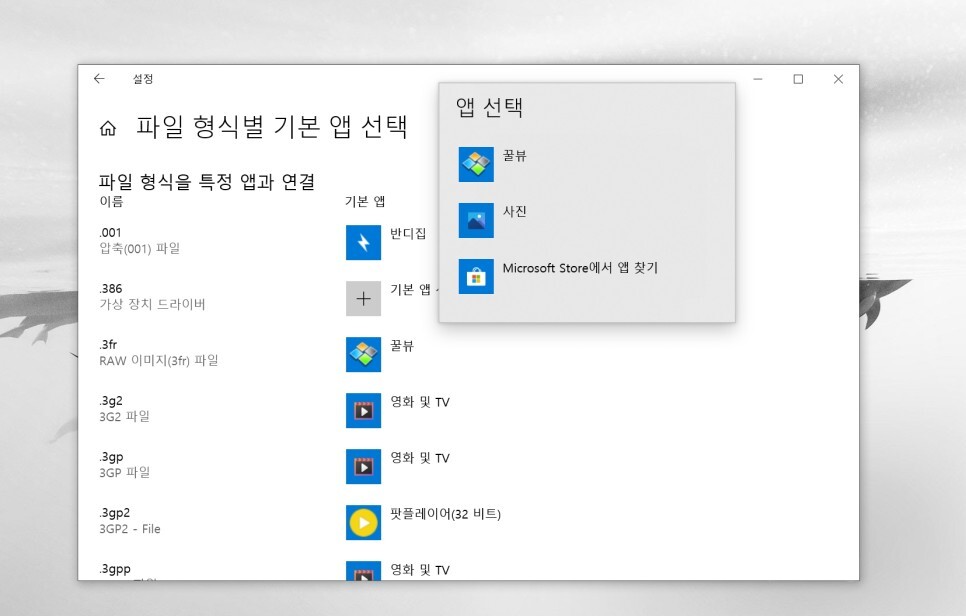The width and height of the screenshot is (966, 616).
Task: Choose Microsoft Store에서 앱 찾기
Action: (586, 276)
